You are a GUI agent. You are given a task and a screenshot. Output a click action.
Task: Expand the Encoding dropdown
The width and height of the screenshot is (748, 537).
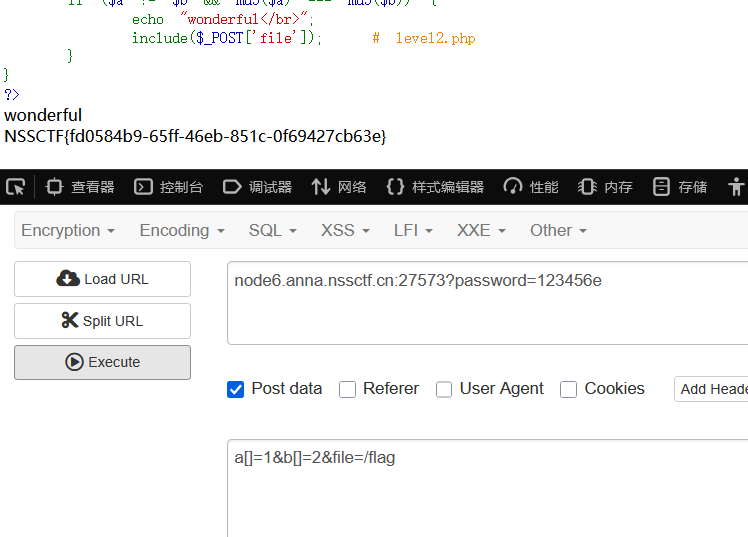click(x=182, y=230)
